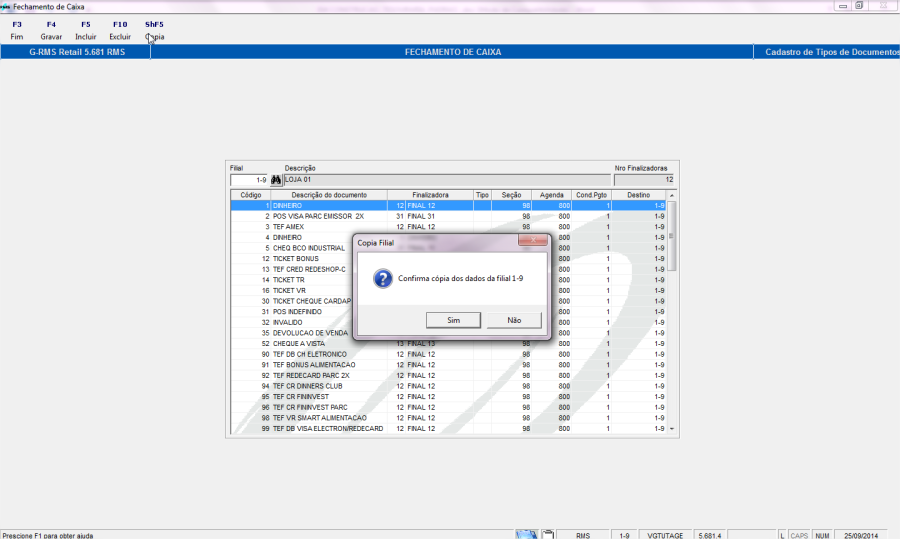Click the table's vertical scrollbar thumb

672,235
